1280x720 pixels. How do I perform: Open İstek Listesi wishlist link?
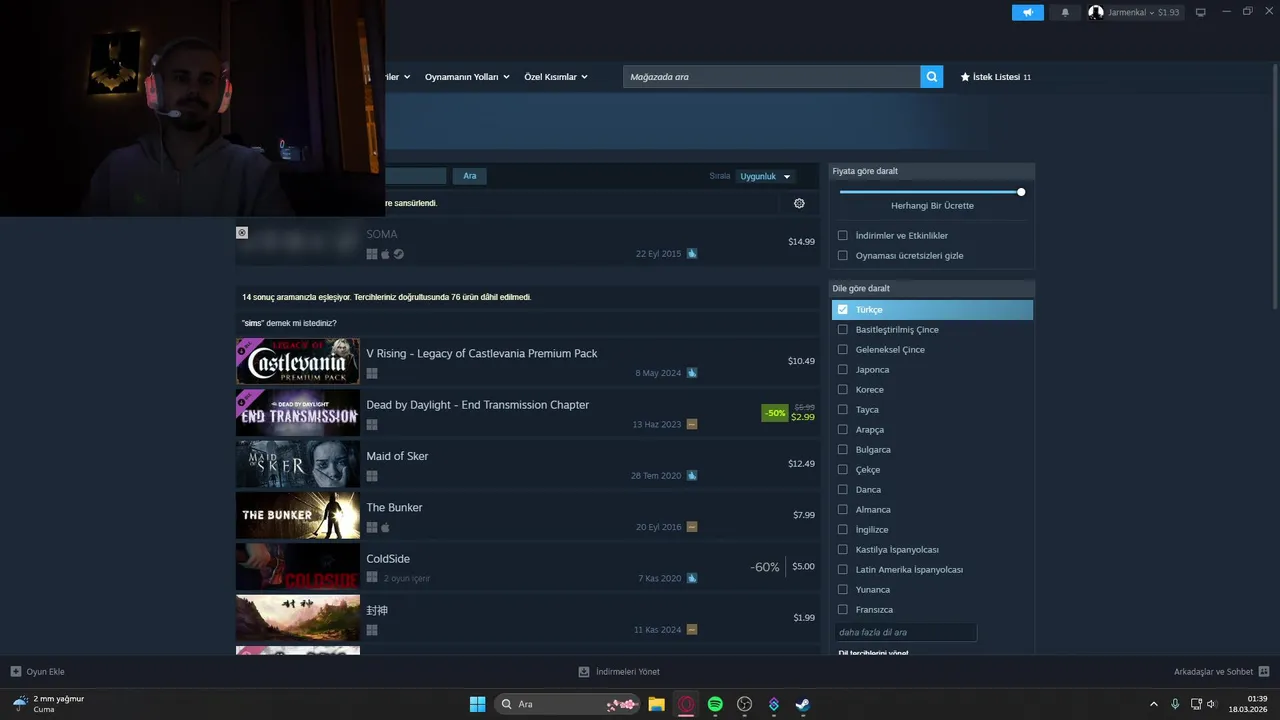tap(996, 77)
